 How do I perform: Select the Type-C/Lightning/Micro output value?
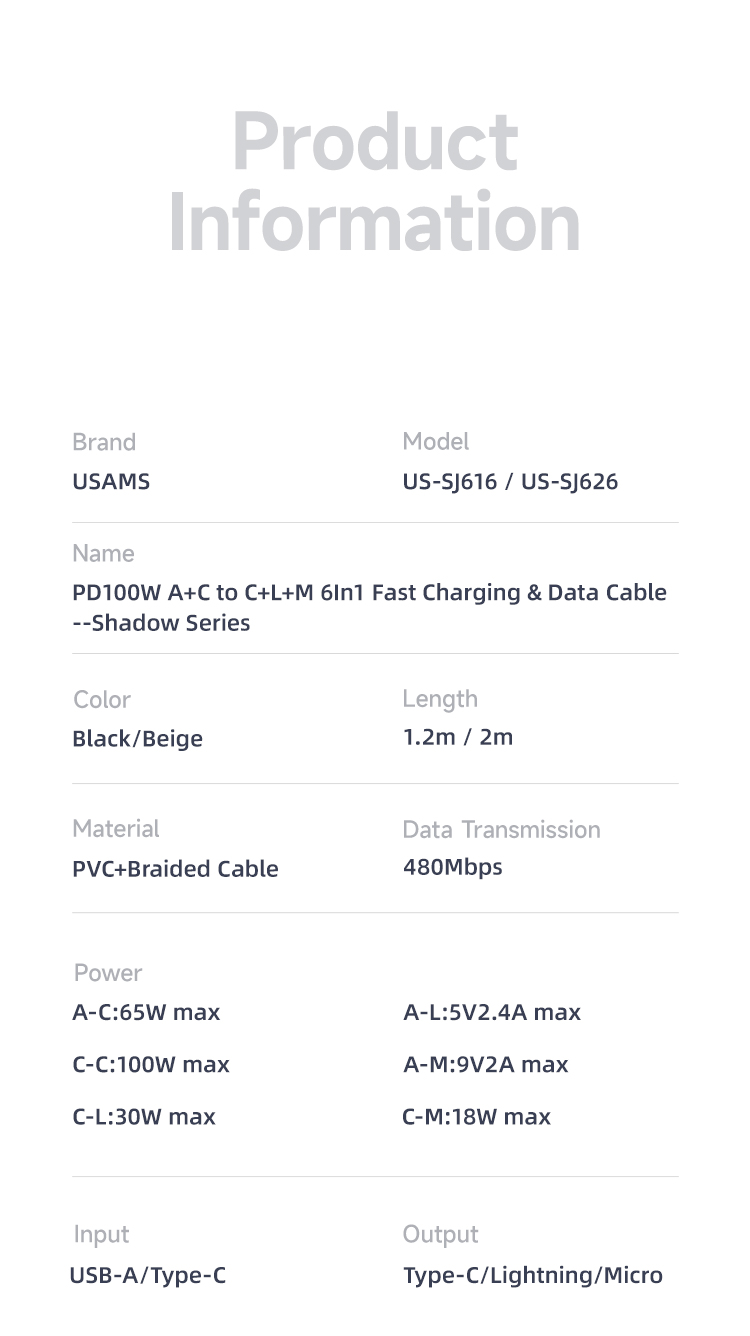[x=532, y=1276]
